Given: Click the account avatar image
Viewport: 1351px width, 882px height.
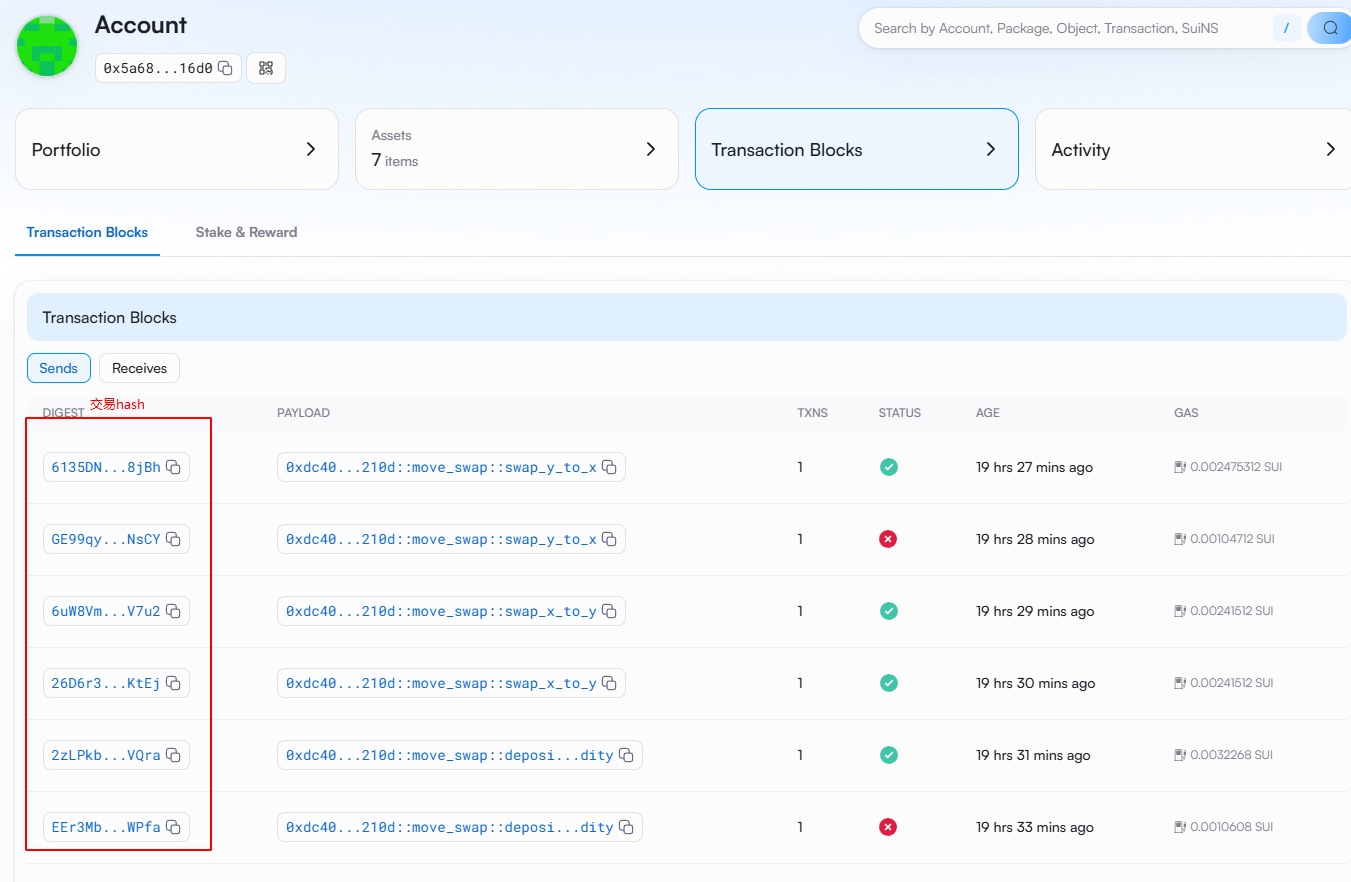Looking at the screenshot, I should click(47, 46).
